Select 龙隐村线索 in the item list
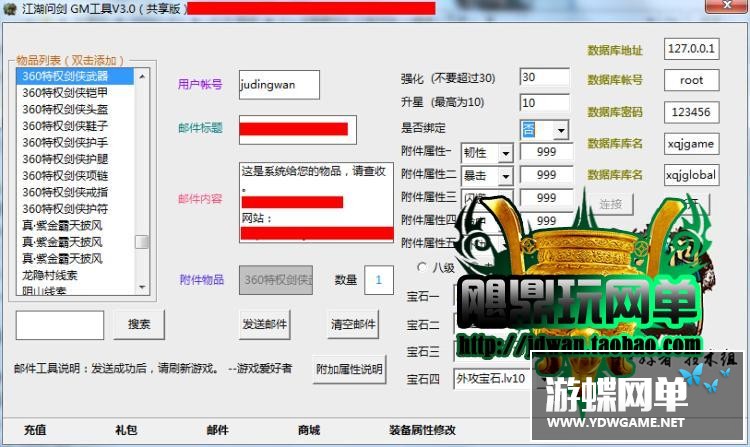Screen dimensions: 750x447 pyautogui.click(x=75, y=275)
